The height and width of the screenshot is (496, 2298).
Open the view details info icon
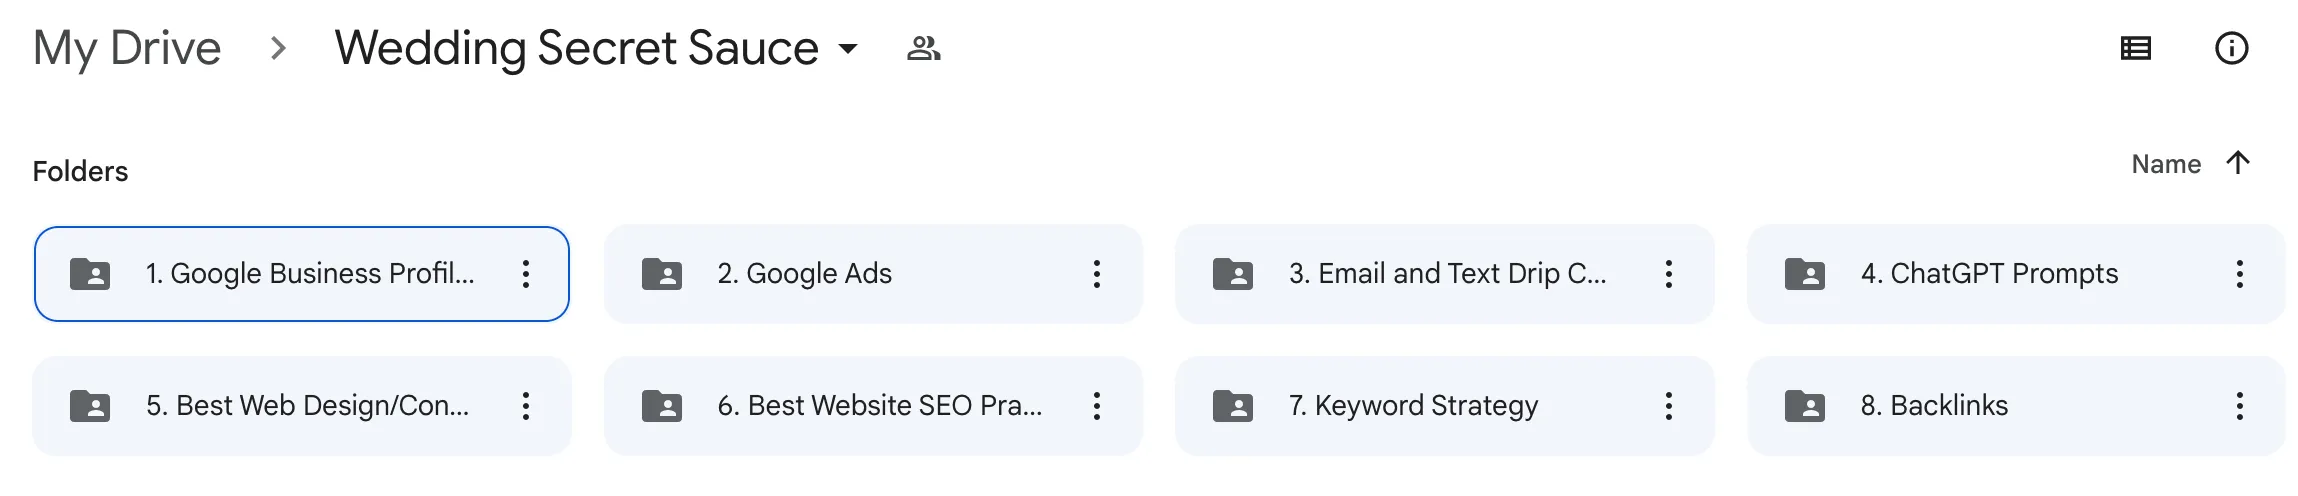2231,48
